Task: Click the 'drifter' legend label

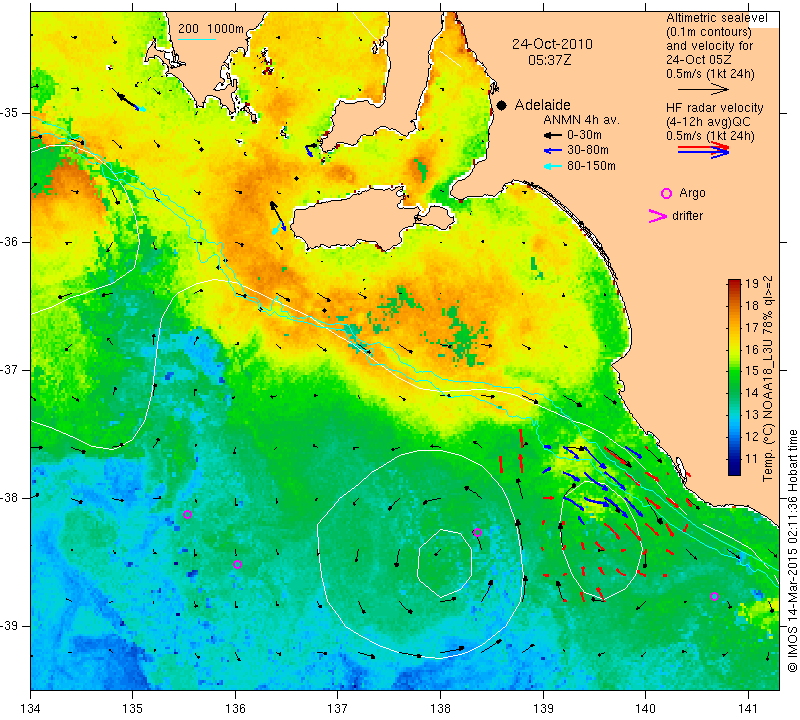Action: pyautogui.click(x=687, y=216)
